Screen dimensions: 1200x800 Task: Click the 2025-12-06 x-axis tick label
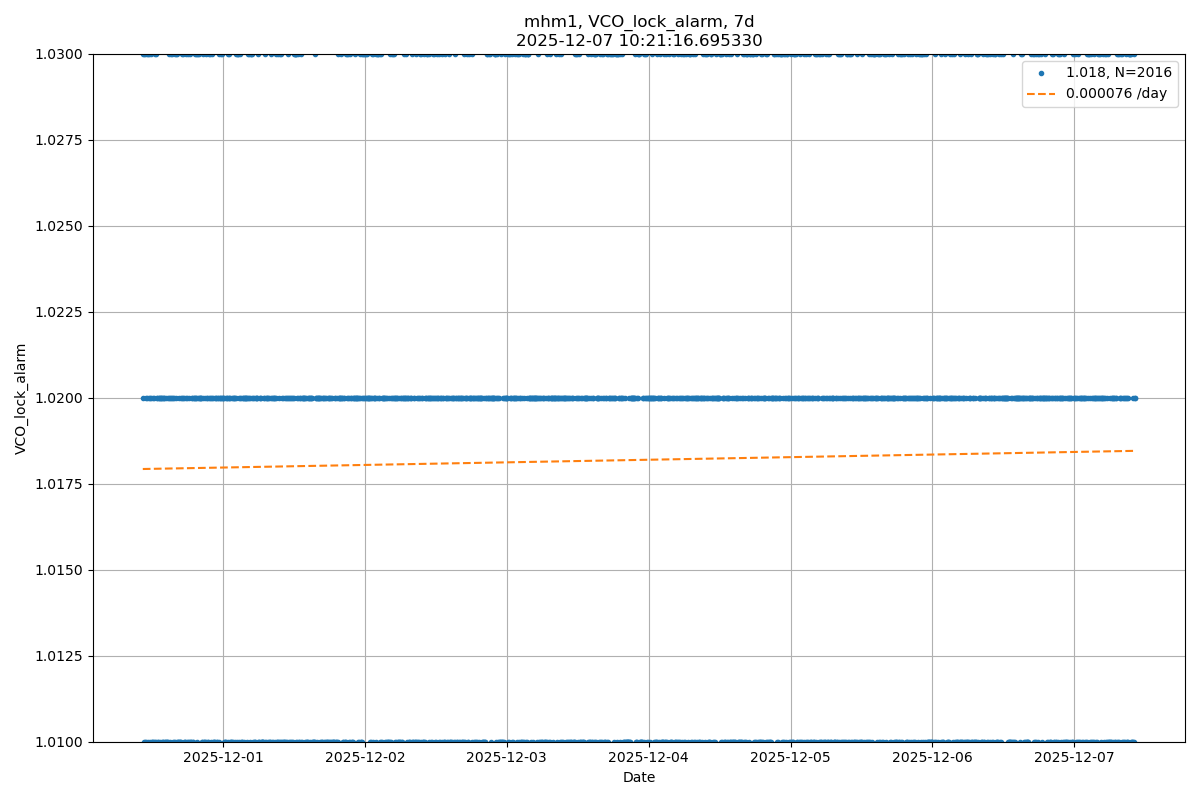(x=933, y=758)
